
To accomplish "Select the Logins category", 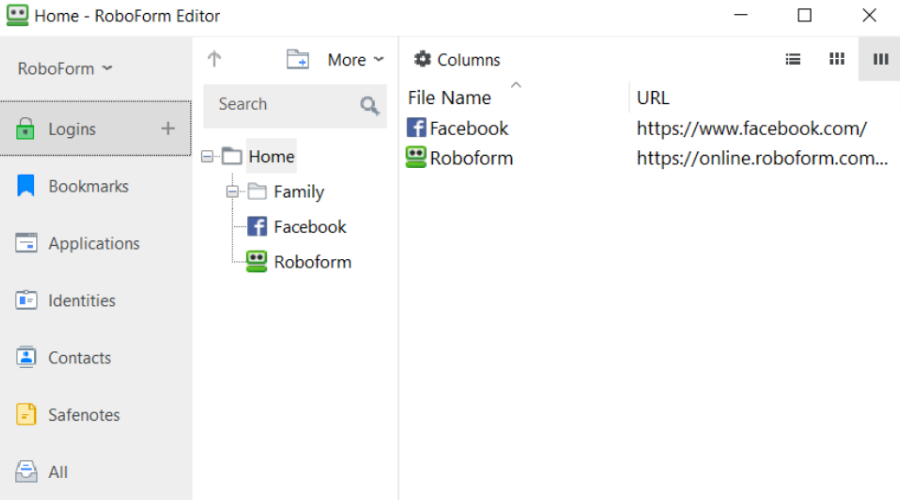I will (95, 129).
